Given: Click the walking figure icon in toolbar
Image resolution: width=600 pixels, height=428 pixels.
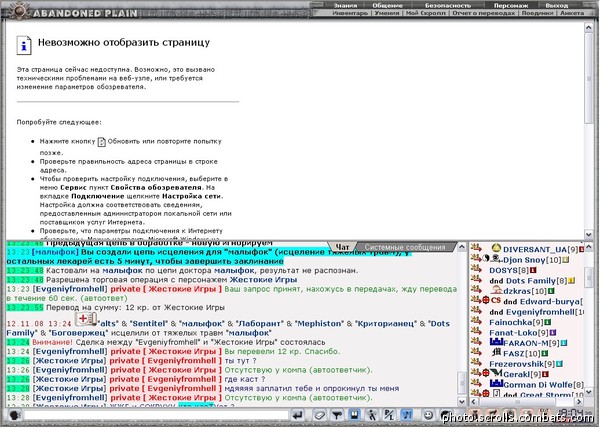Looking at the screenshot, I should [x=372, y=415].
